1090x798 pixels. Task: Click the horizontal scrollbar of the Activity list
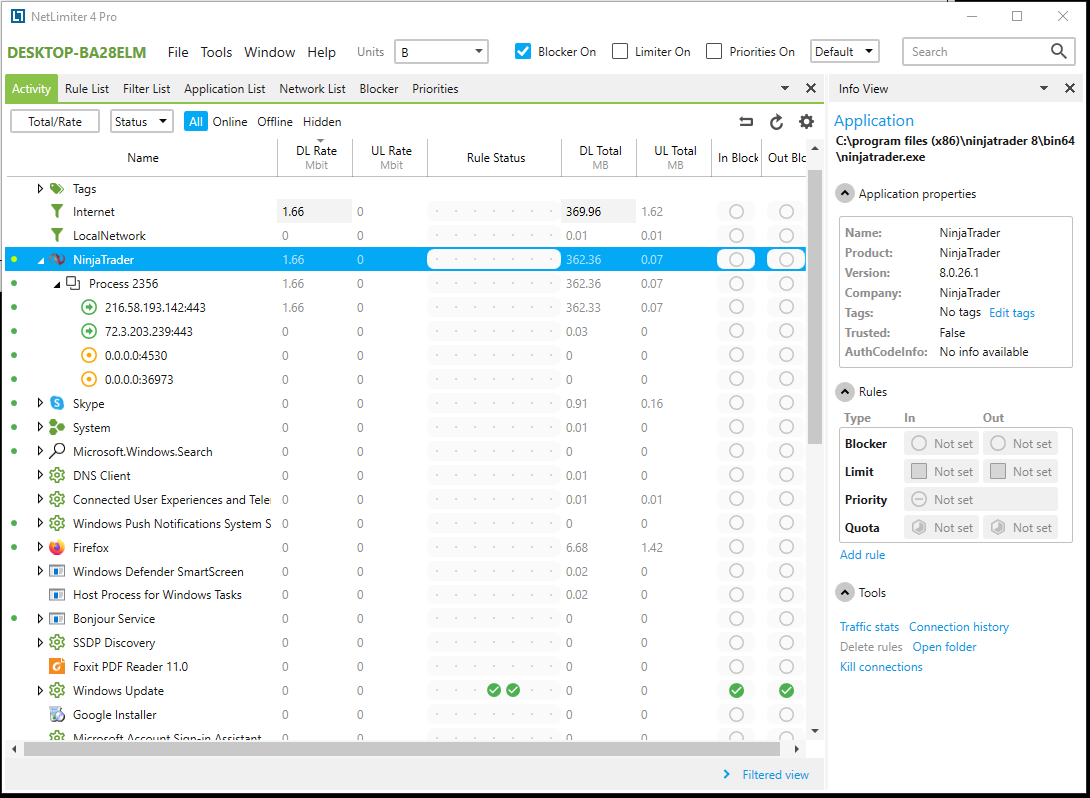(x=402, y=749)
